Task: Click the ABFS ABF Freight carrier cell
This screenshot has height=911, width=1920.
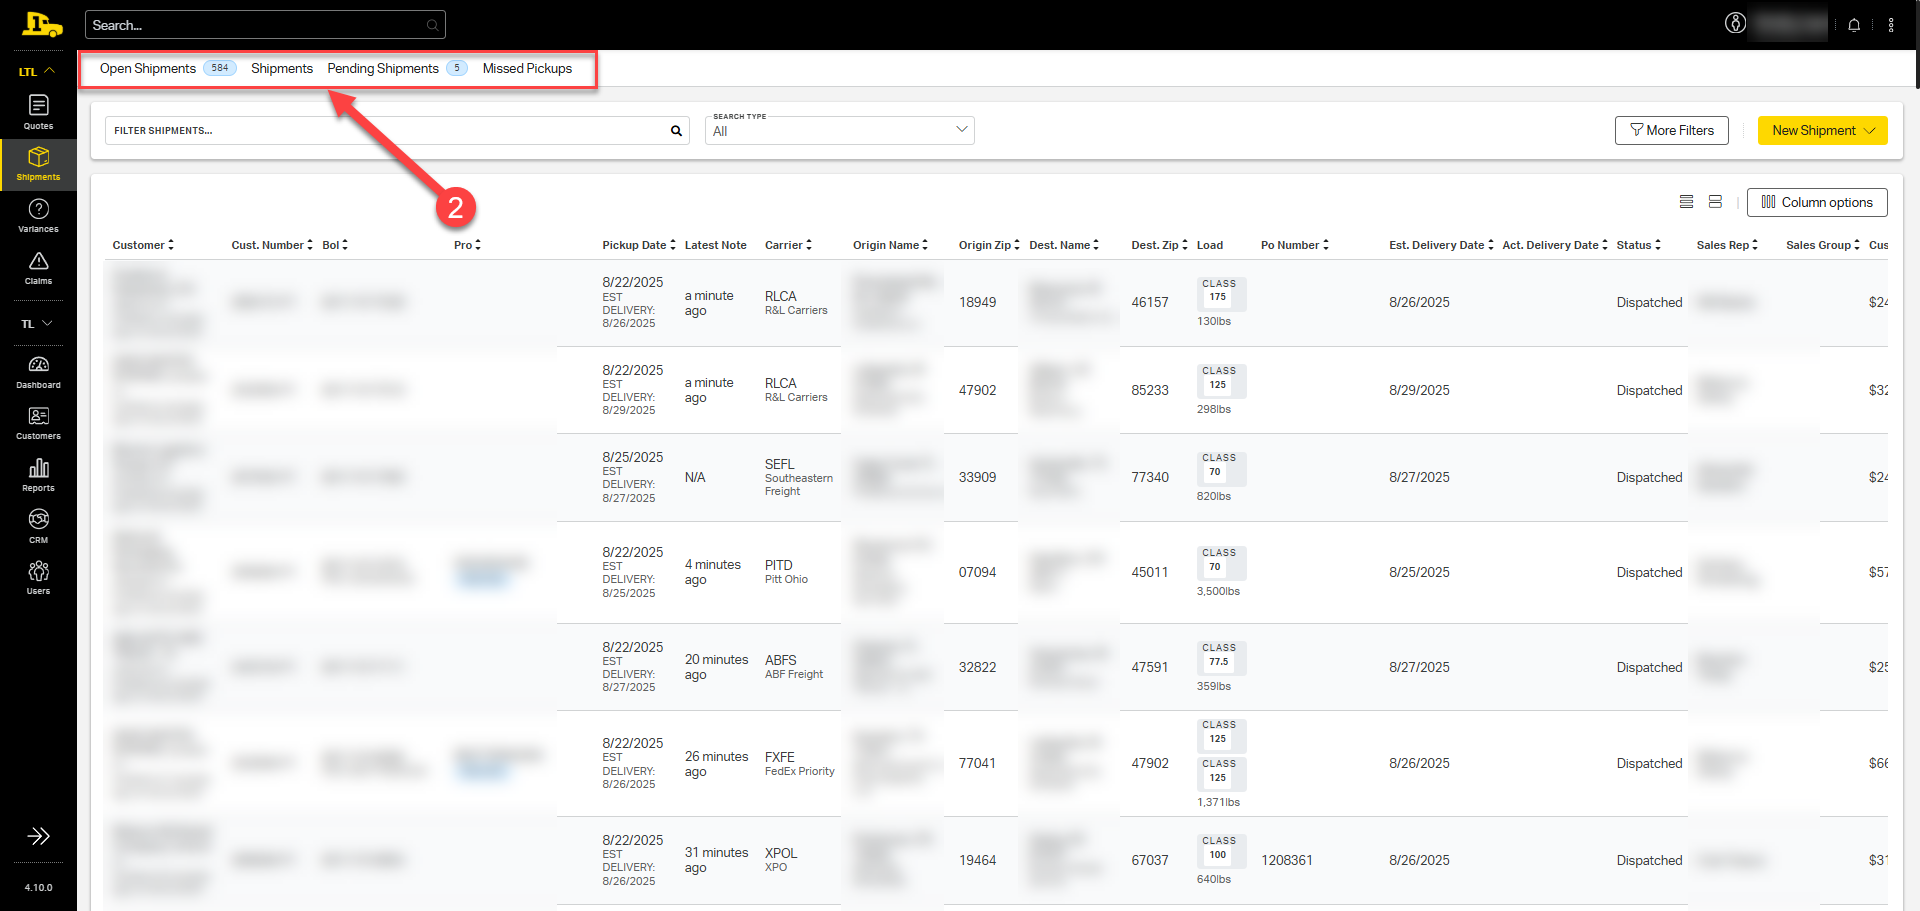Action: click(x=794, y=667)
